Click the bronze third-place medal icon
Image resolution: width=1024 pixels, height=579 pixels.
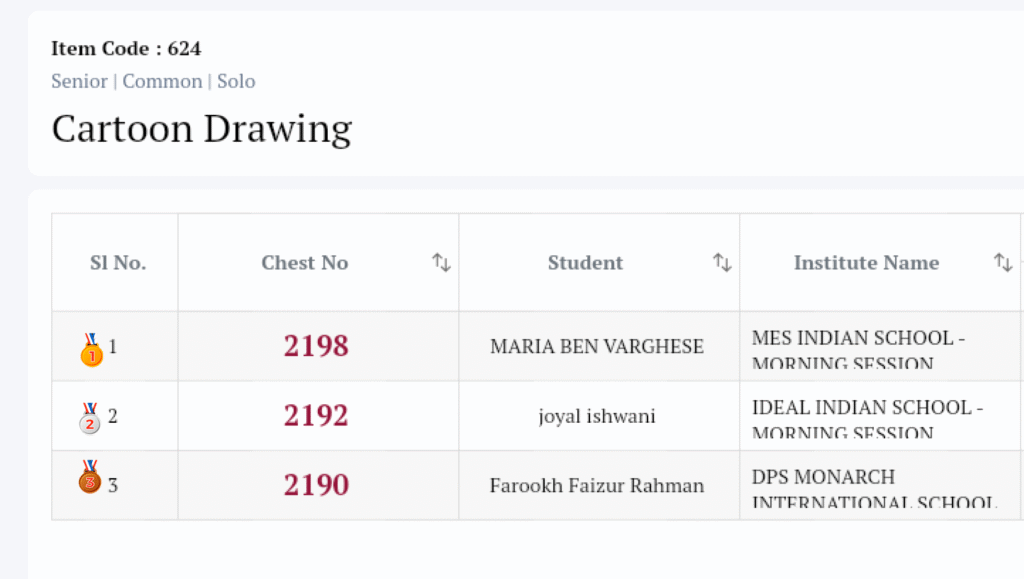click(90, 477)
